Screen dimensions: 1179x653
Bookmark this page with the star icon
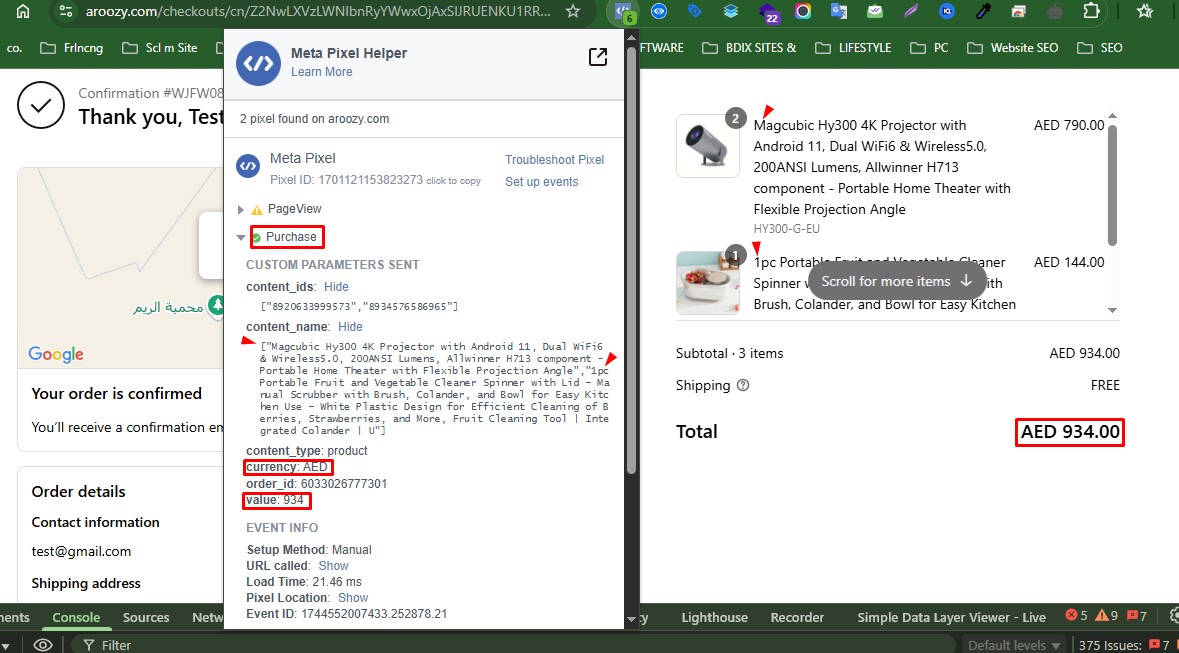[x=573, y=12]
